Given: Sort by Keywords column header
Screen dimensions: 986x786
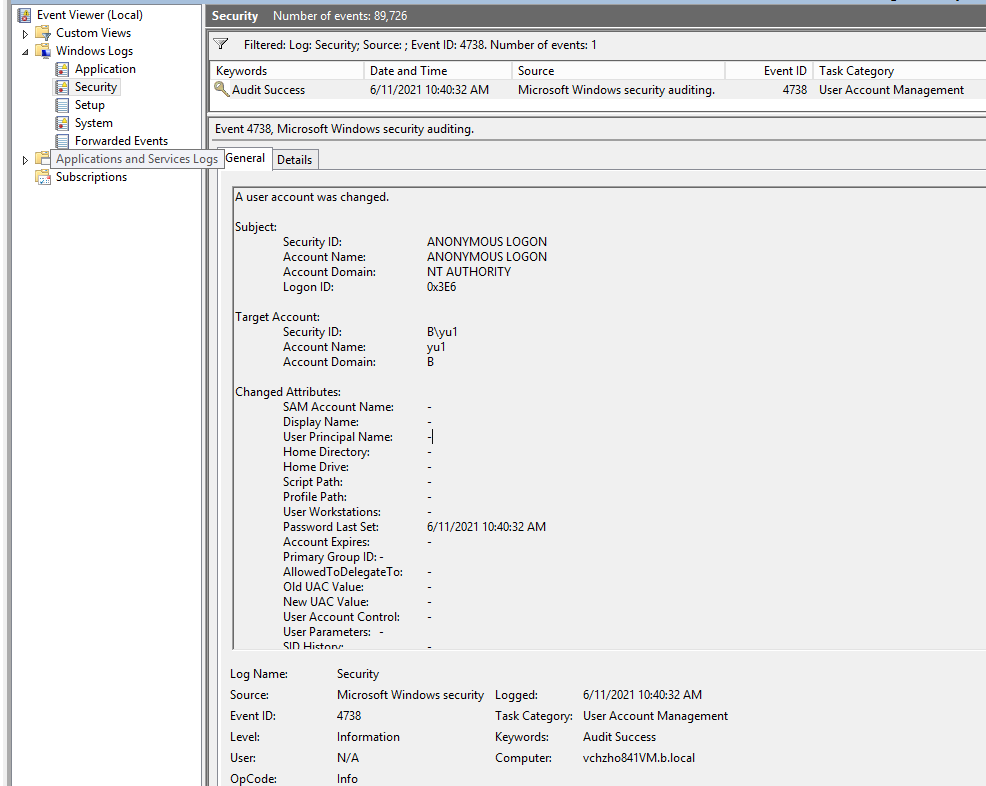Looking at the screenshot, I should point(287,71).
